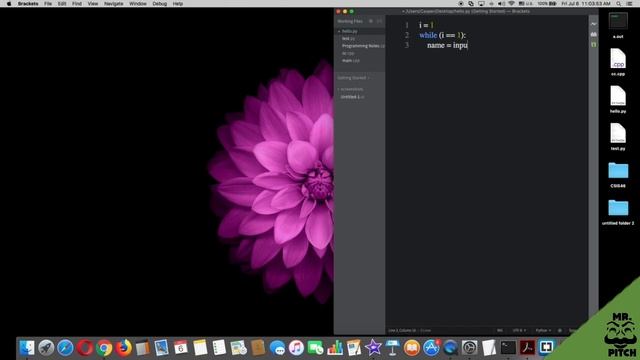Open Help menu
This screenshot has width=640, height=360.
point(178,4)
